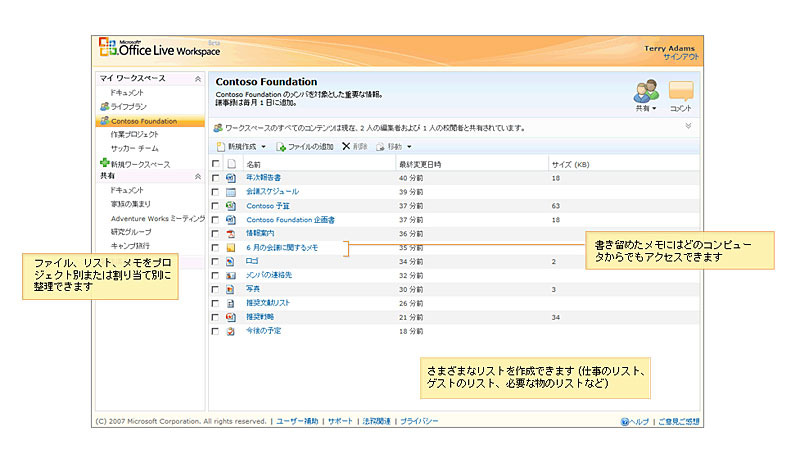Image resolution: width=800 pixels, height=463 pixels.
Task: Click the image file icon beside ロゴ
Action: pos(231,261)
